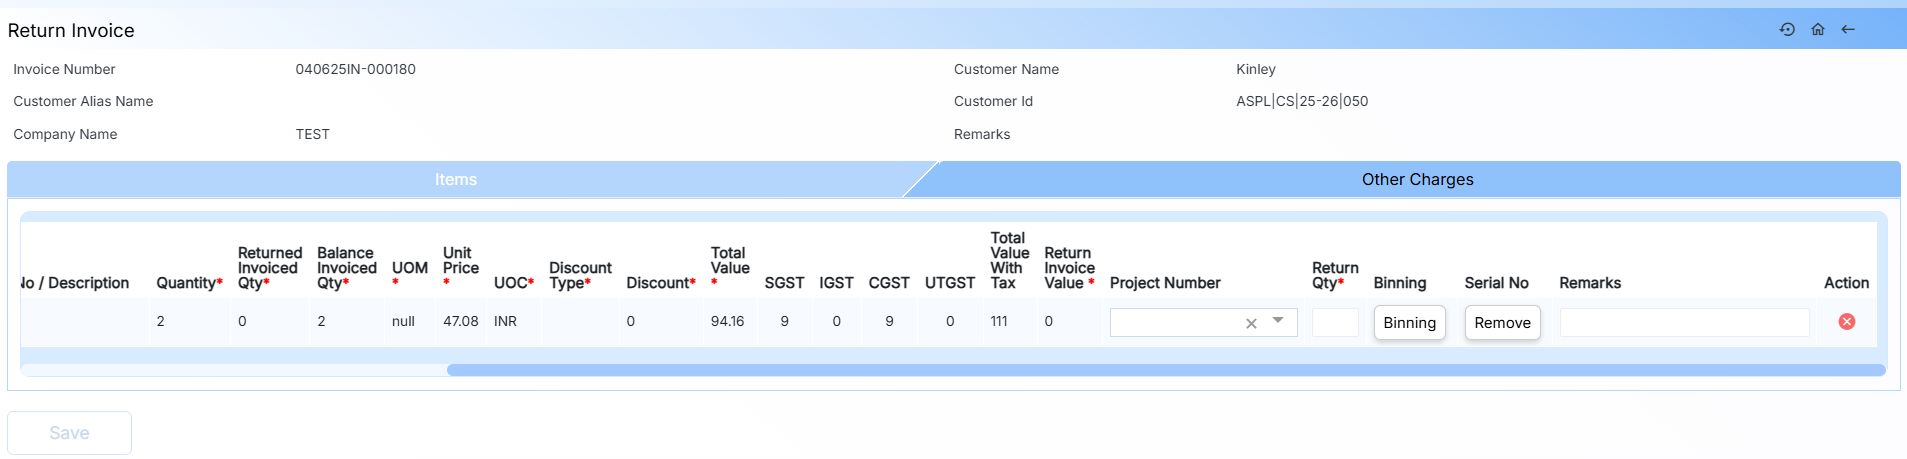Save the return invoice
The image size is (1907, 459).
click(x=69, y=433)
